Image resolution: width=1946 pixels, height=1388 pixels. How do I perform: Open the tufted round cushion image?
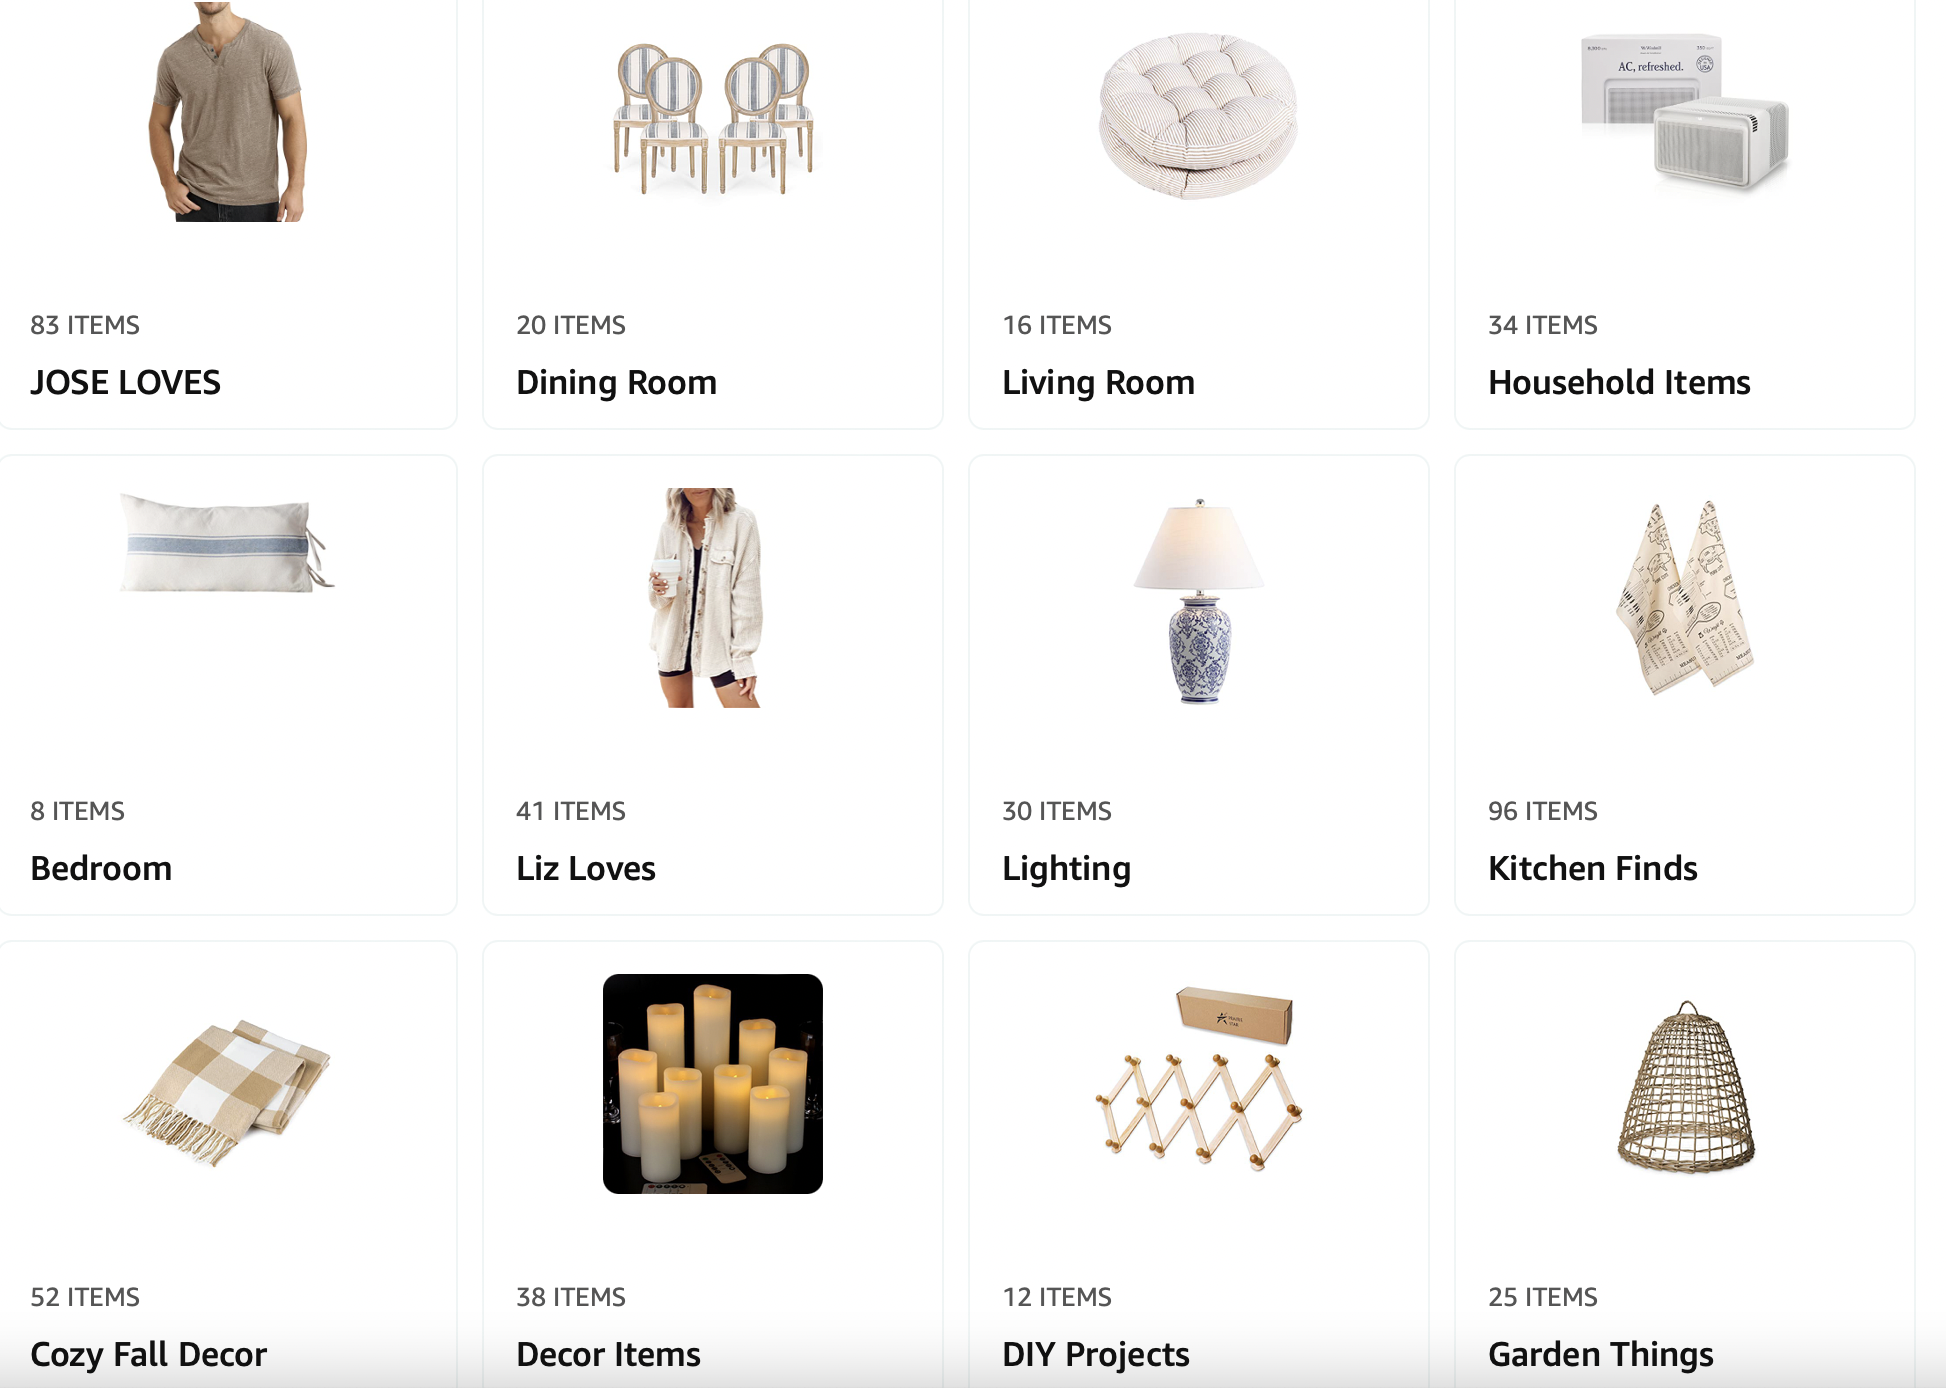click(1199, 116)
